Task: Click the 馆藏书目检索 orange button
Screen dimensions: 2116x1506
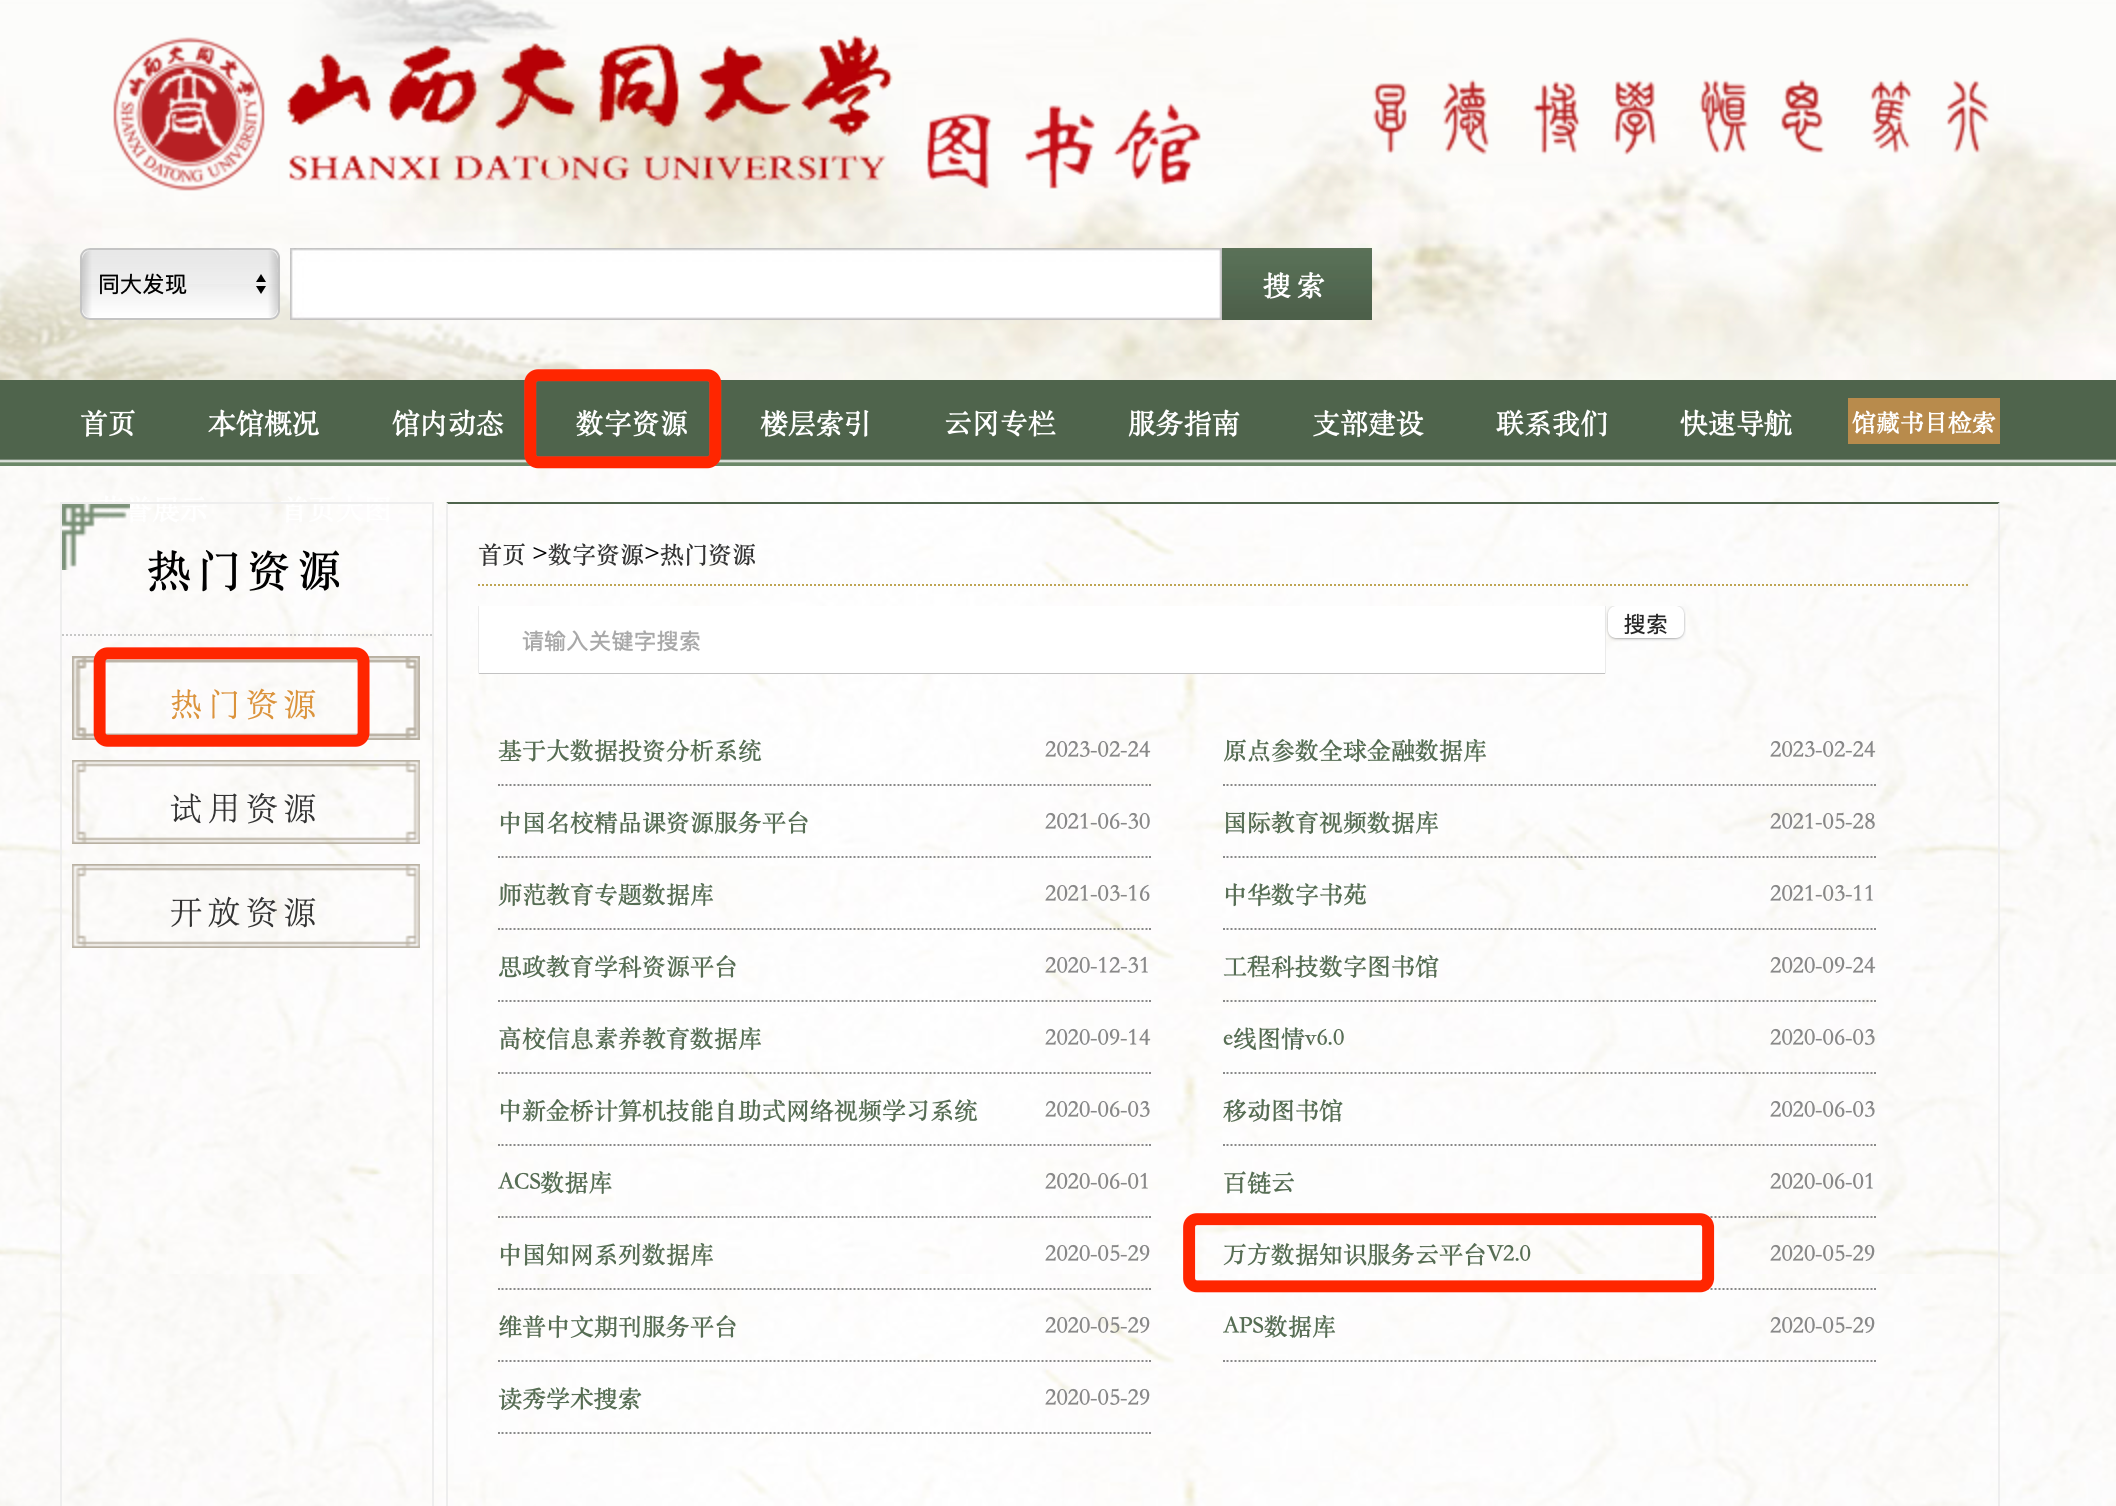Action: (x=1923, y=422)
